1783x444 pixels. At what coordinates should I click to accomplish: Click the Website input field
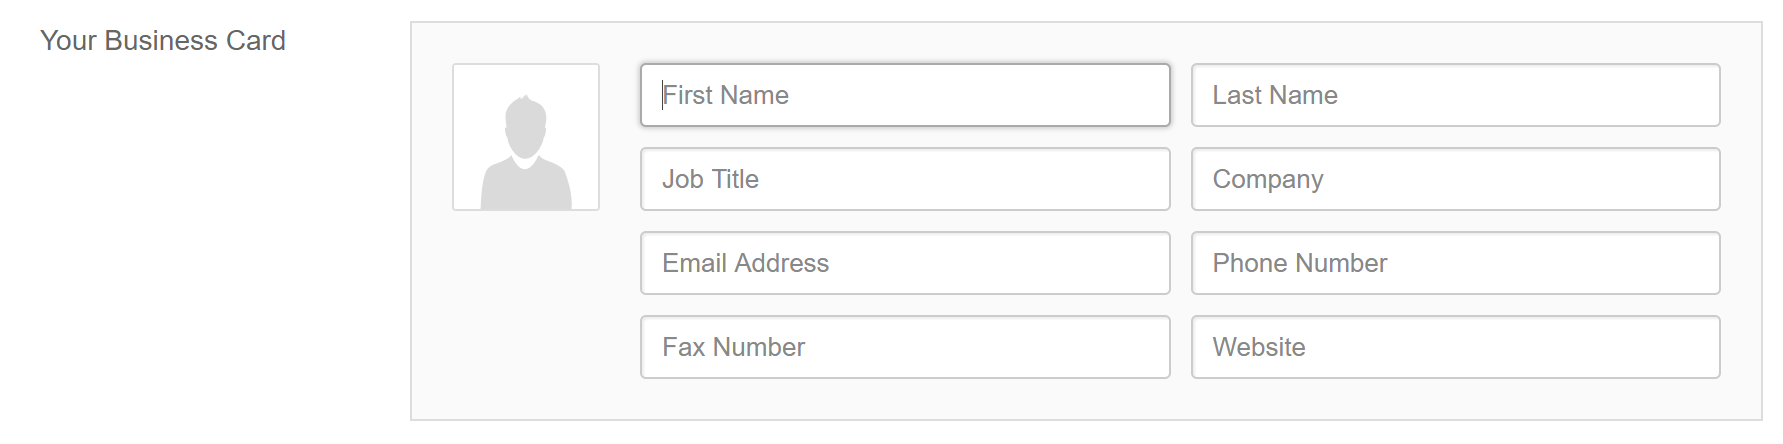[1456, 347]
